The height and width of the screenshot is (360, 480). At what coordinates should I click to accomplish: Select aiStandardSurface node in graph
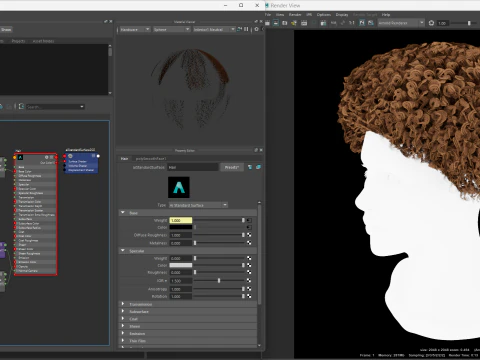pos(81,163)
